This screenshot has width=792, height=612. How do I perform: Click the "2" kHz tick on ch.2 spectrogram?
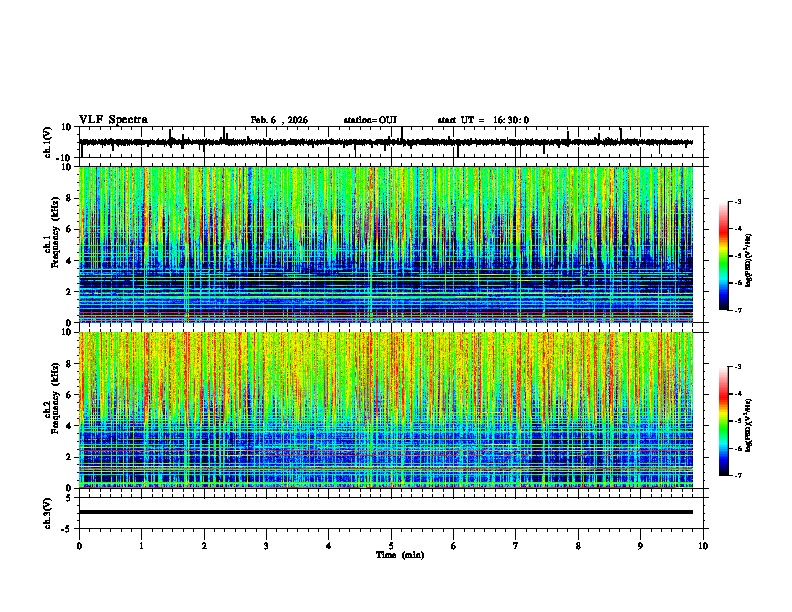click(x=69, y=457)
